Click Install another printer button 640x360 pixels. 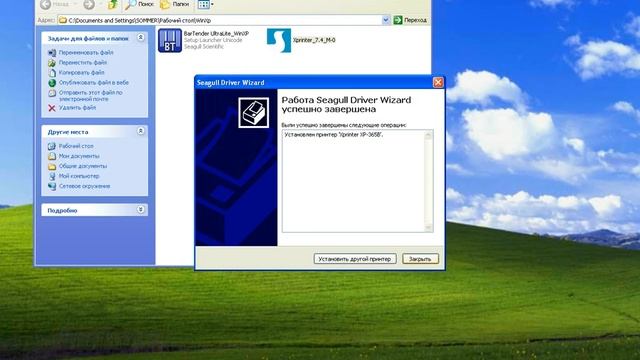(355, 259)
